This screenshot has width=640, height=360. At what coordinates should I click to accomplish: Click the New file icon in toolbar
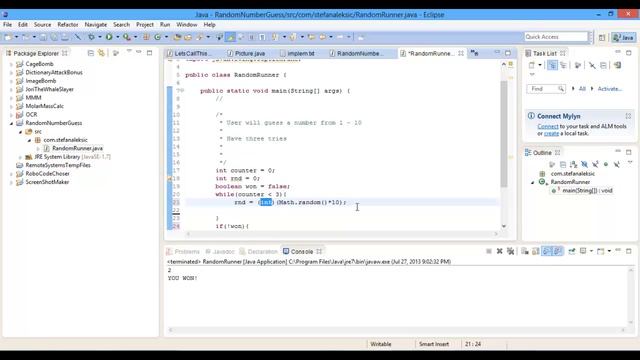[x=8, y=37]
